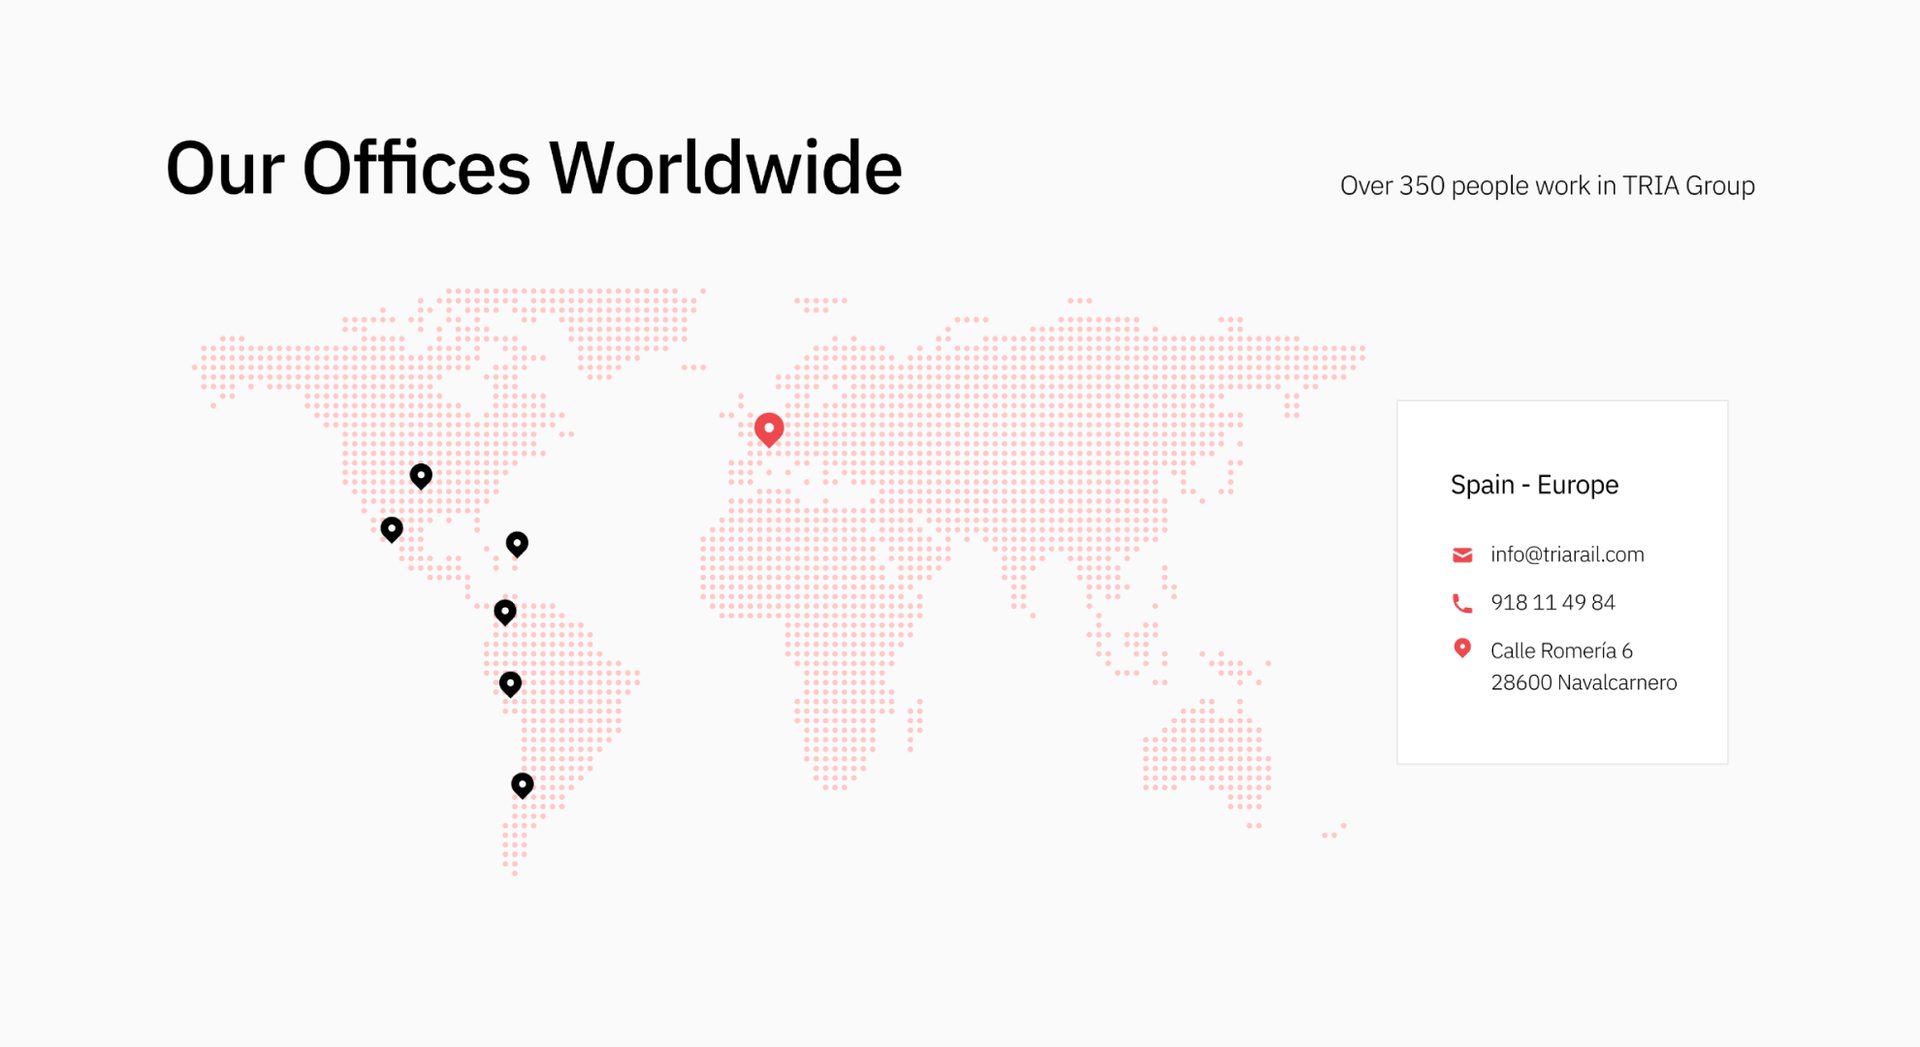Select the Peru map pin
1920x1047 pixels.
click(x=510, y=684)
